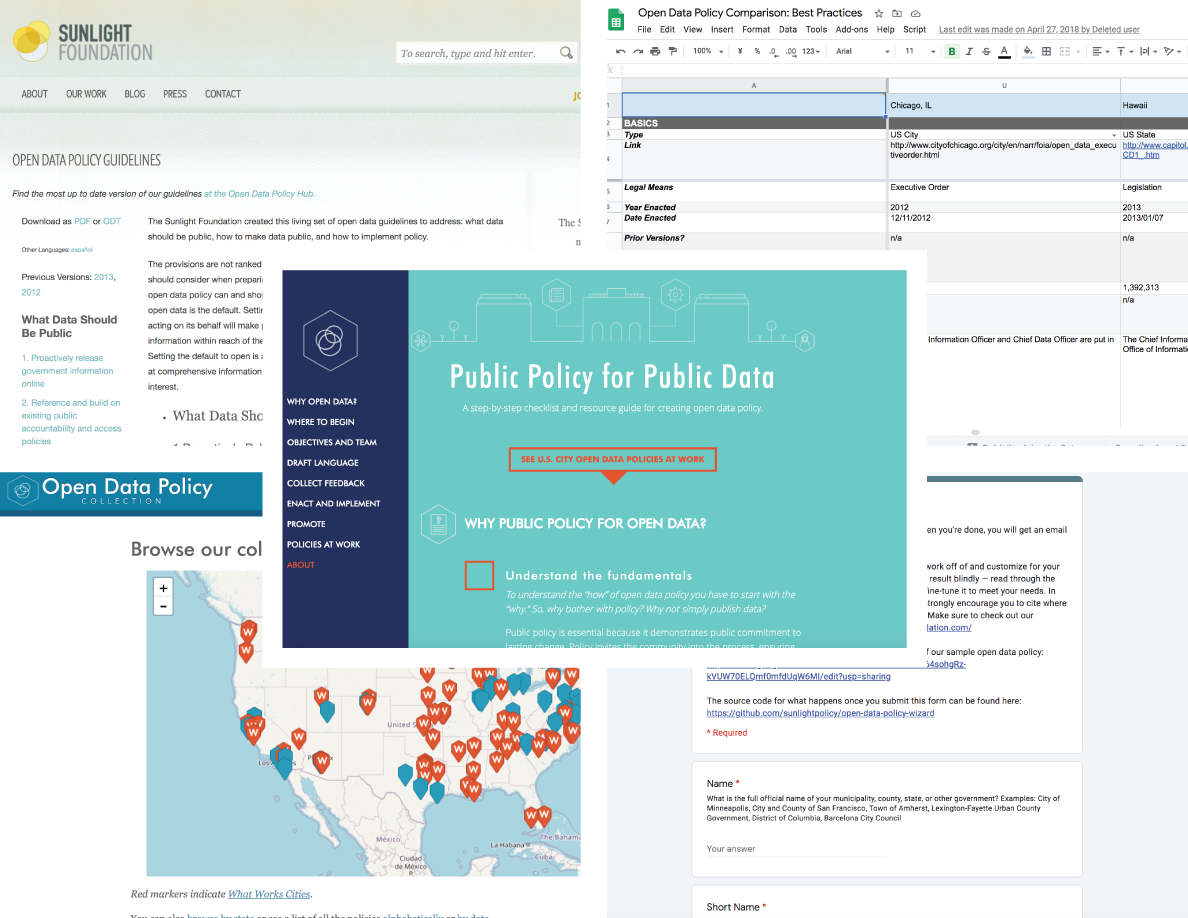
Task: Select DRAFT LANGUAGE in the sidebar
Action: tap(323, 463)
